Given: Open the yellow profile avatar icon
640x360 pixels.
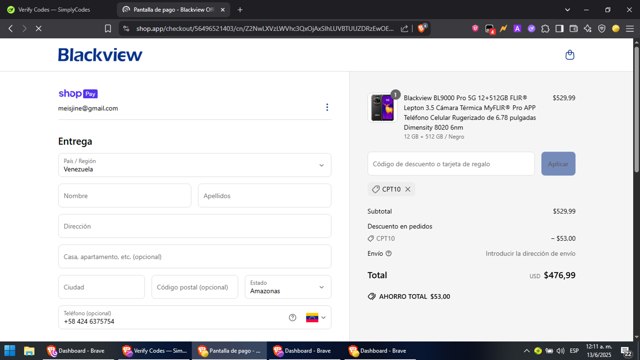Looking at the screenshot, I should [x=616, y=29].
